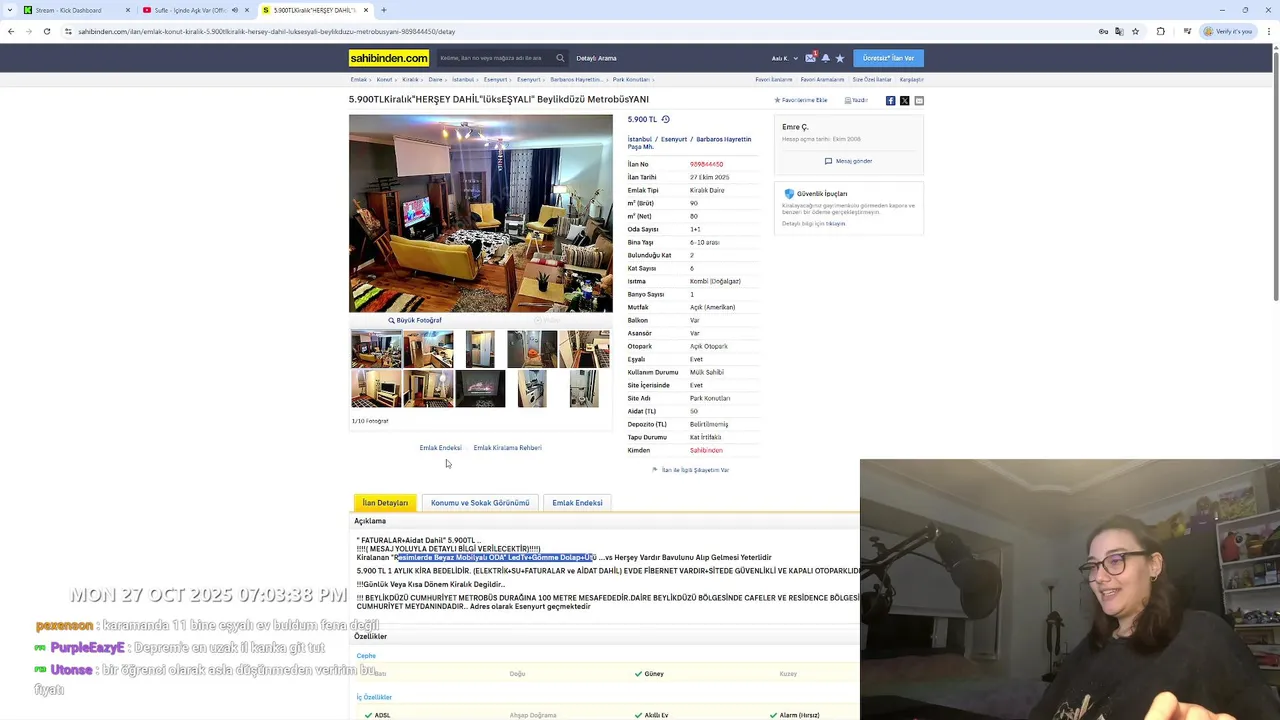The width and height of the screenshot is (1280, 720).
Task: Open the Size Özel İlanlar link
Action: click(x=872, y=80)
